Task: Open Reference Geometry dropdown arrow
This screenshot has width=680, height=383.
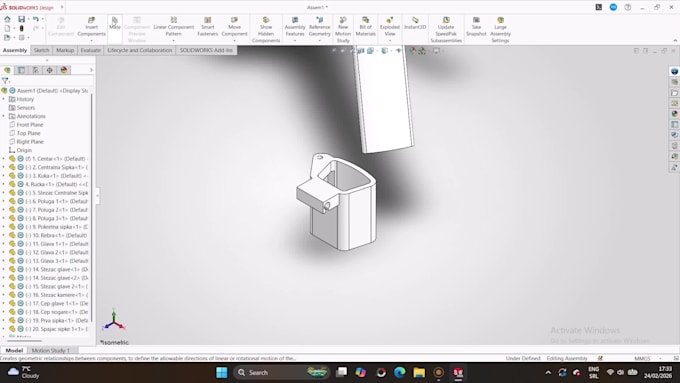Action: pos(320,41)
